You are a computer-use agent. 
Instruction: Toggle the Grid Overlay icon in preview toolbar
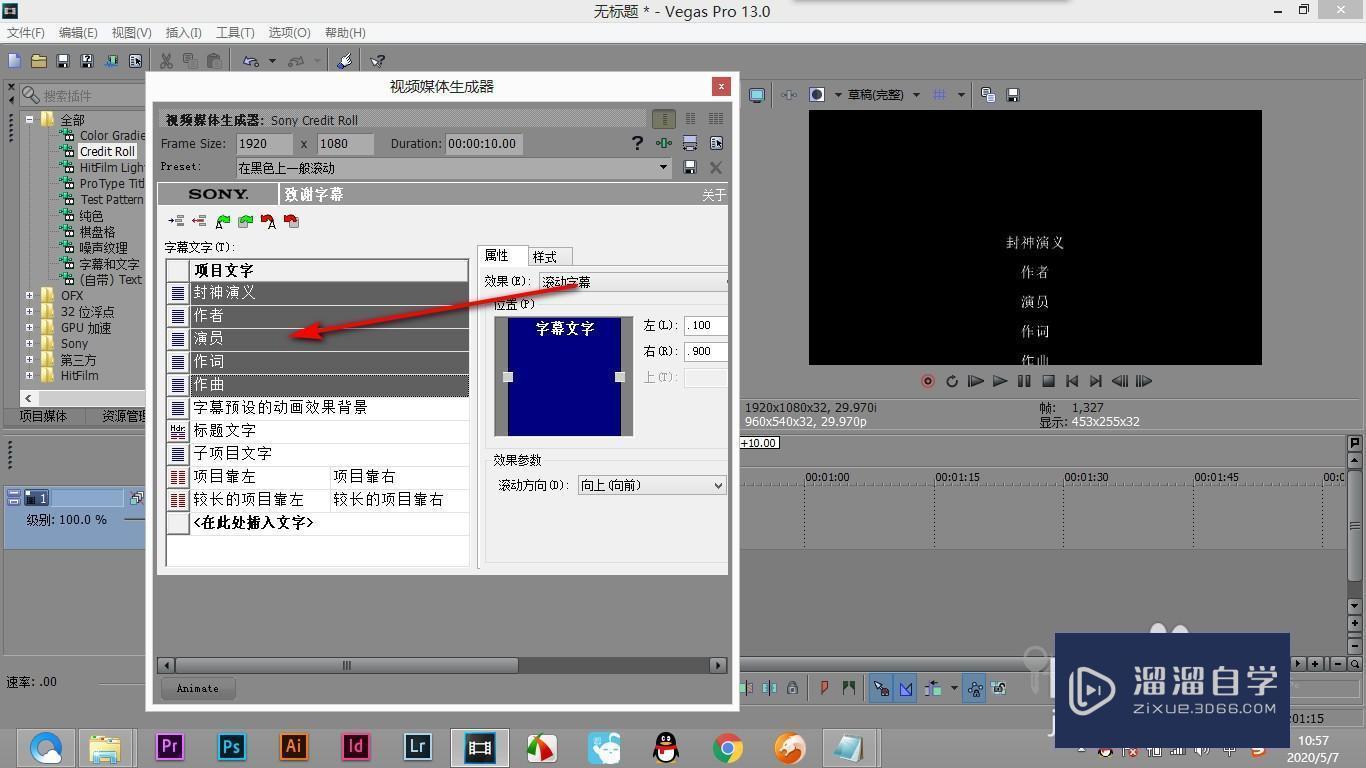tap(939, 94)
